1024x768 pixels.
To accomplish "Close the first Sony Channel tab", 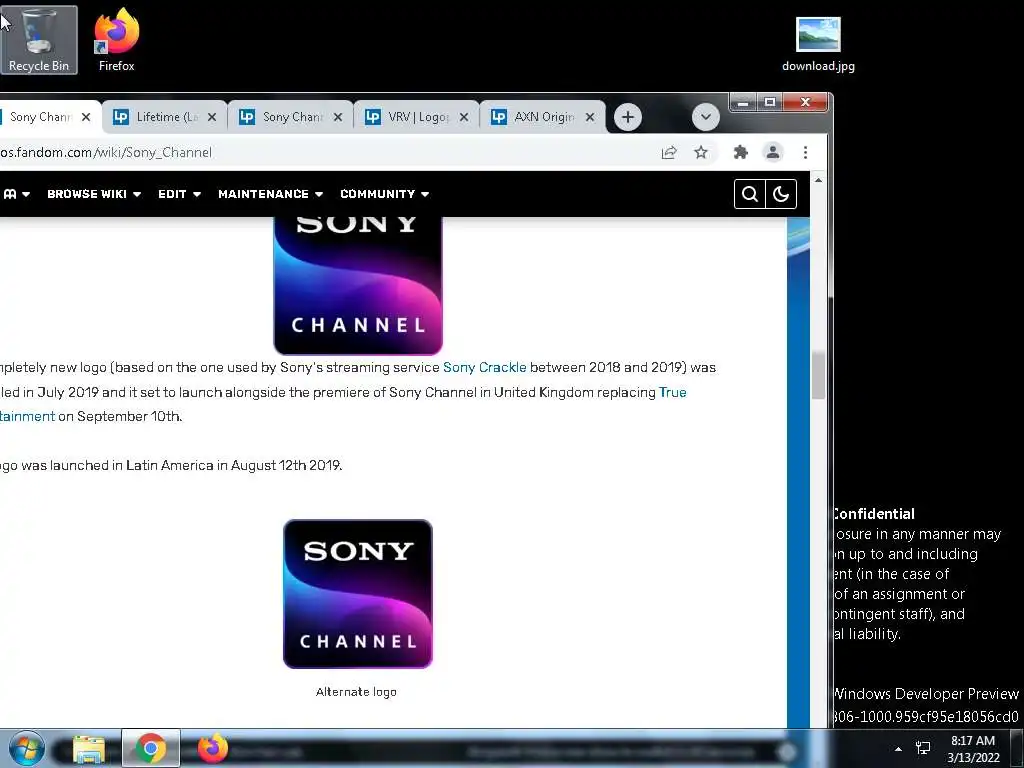I will pyautogui.click(x=86, y=117).
